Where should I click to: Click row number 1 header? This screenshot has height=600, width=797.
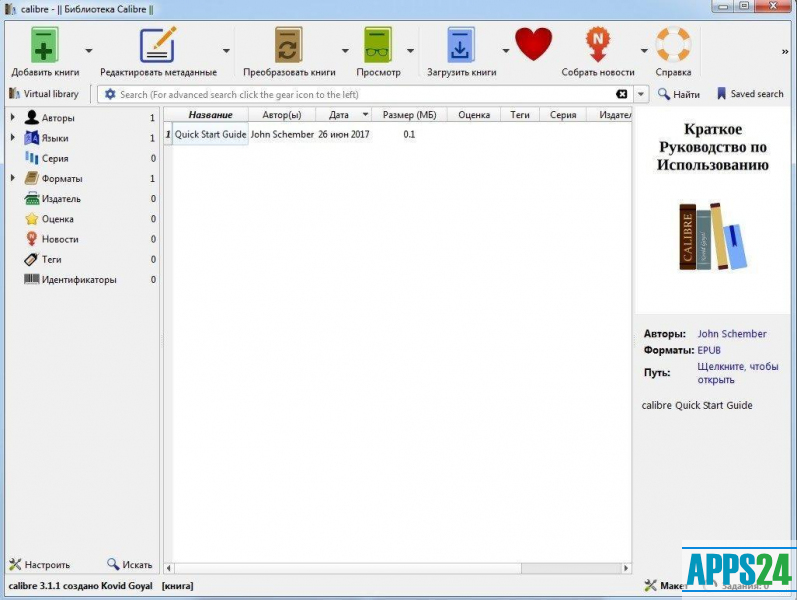tap(168, 134)
